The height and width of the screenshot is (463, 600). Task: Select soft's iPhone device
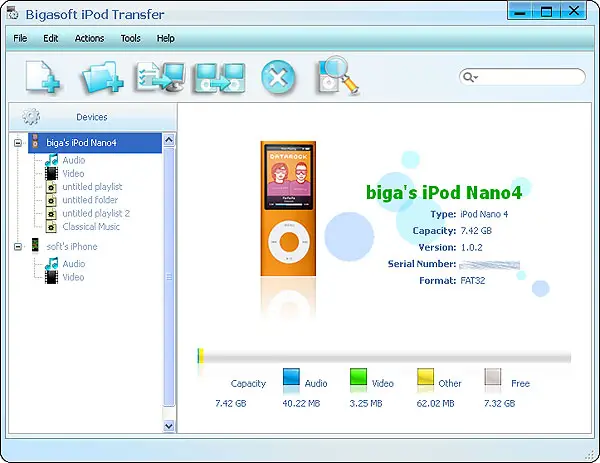72,246
